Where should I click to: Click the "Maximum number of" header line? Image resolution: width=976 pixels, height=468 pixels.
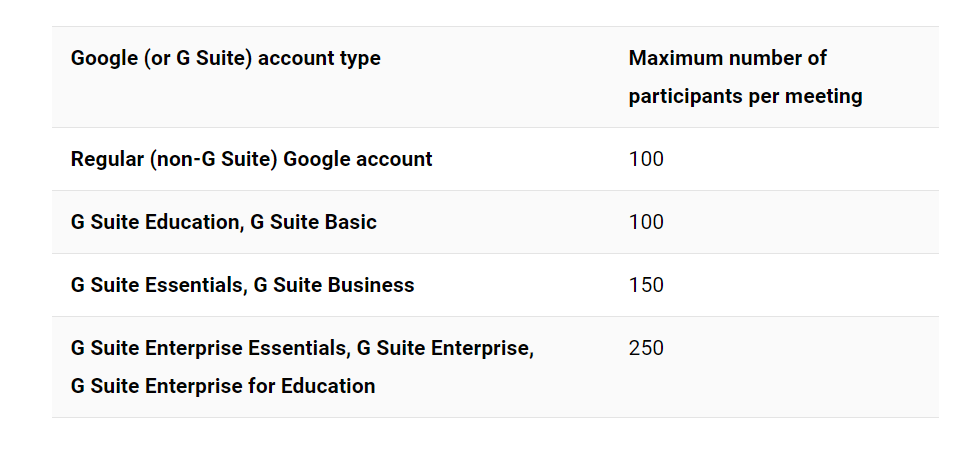coord(727,59)
